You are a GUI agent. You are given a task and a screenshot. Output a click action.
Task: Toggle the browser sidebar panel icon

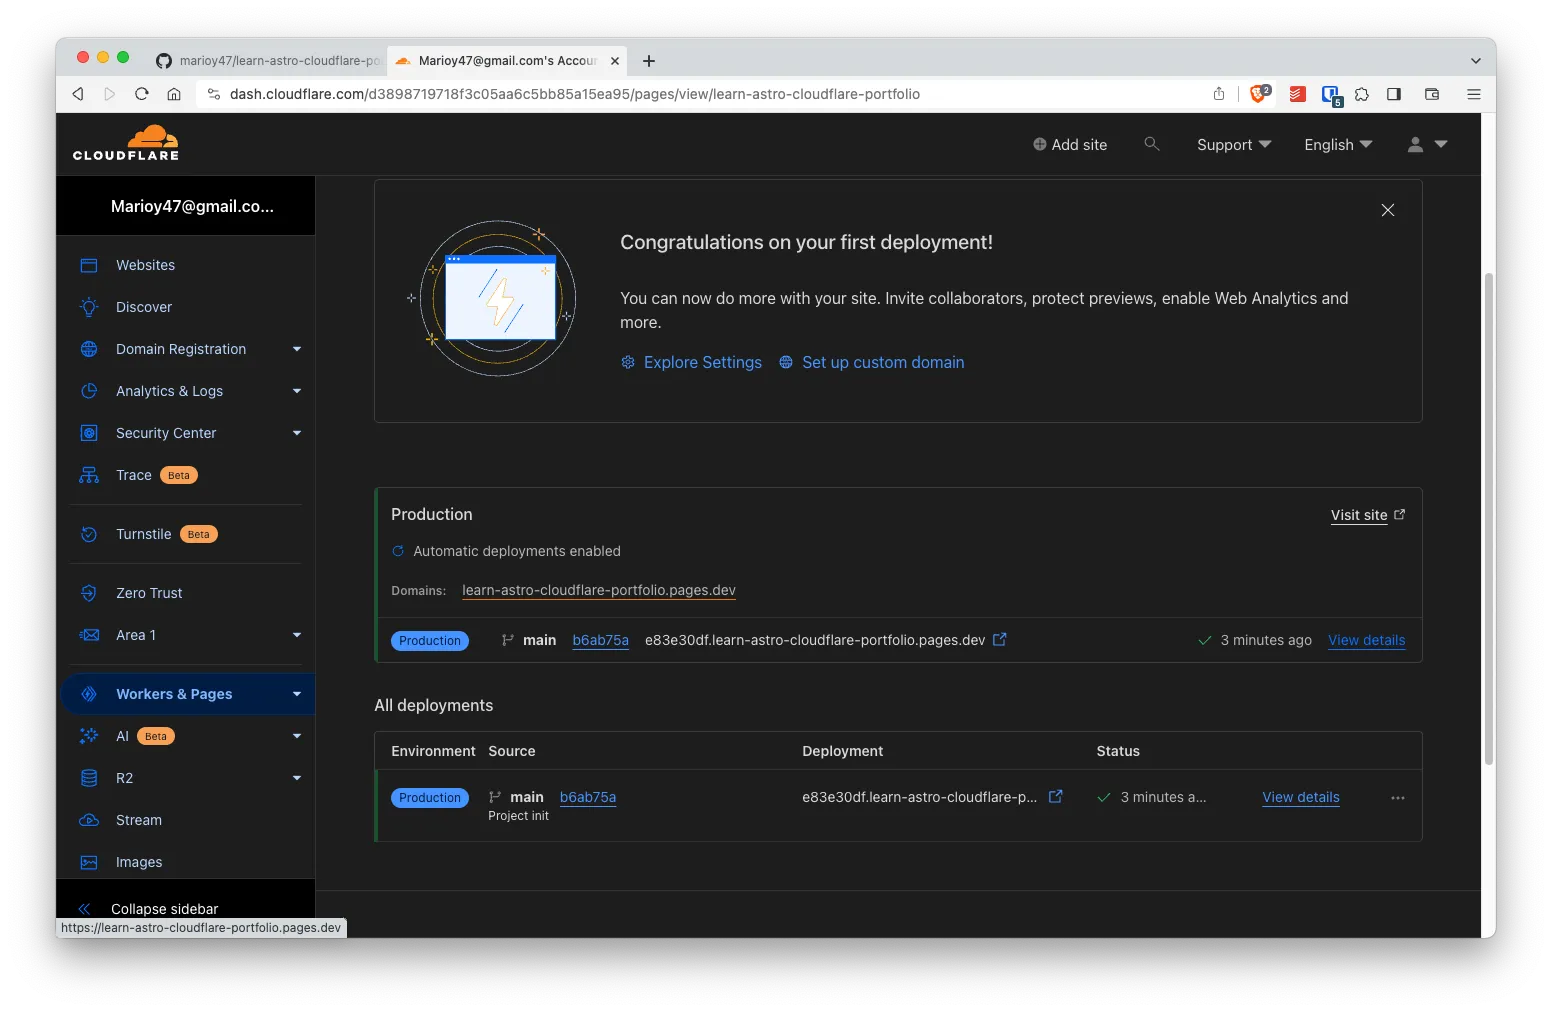pyautogui.click(x=1394, y=94)
